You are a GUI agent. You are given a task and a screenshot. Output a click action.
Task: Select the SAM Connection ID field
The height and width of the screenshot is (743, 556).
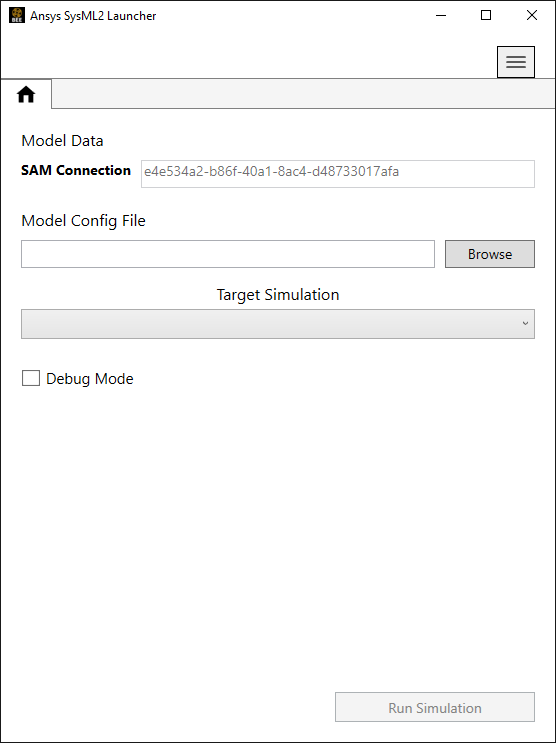click(338, 174)
